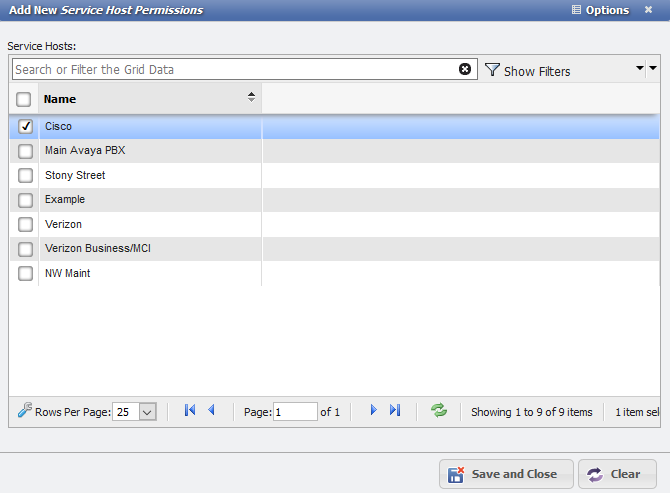Jump to the last page of results

tap(395, 410)
